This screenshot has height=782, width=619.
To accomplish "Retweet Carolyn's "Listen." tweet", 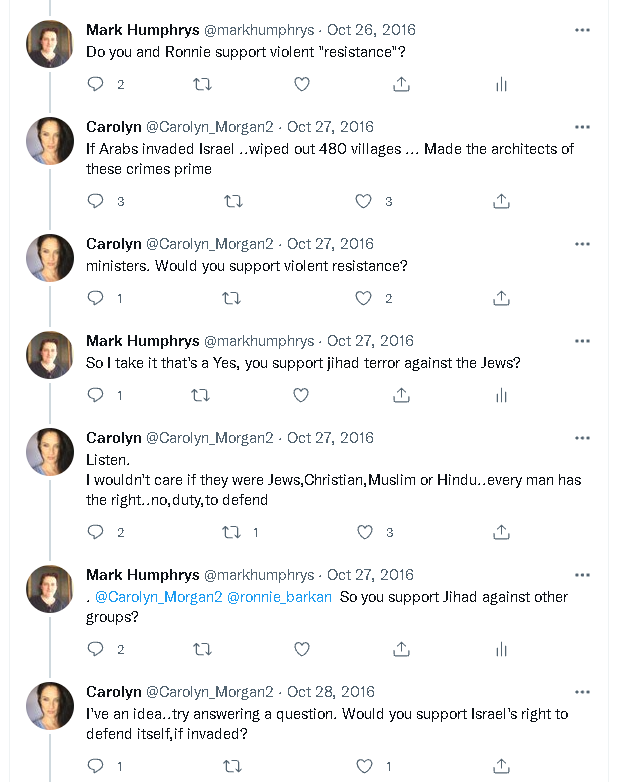I will click(233, 532).
